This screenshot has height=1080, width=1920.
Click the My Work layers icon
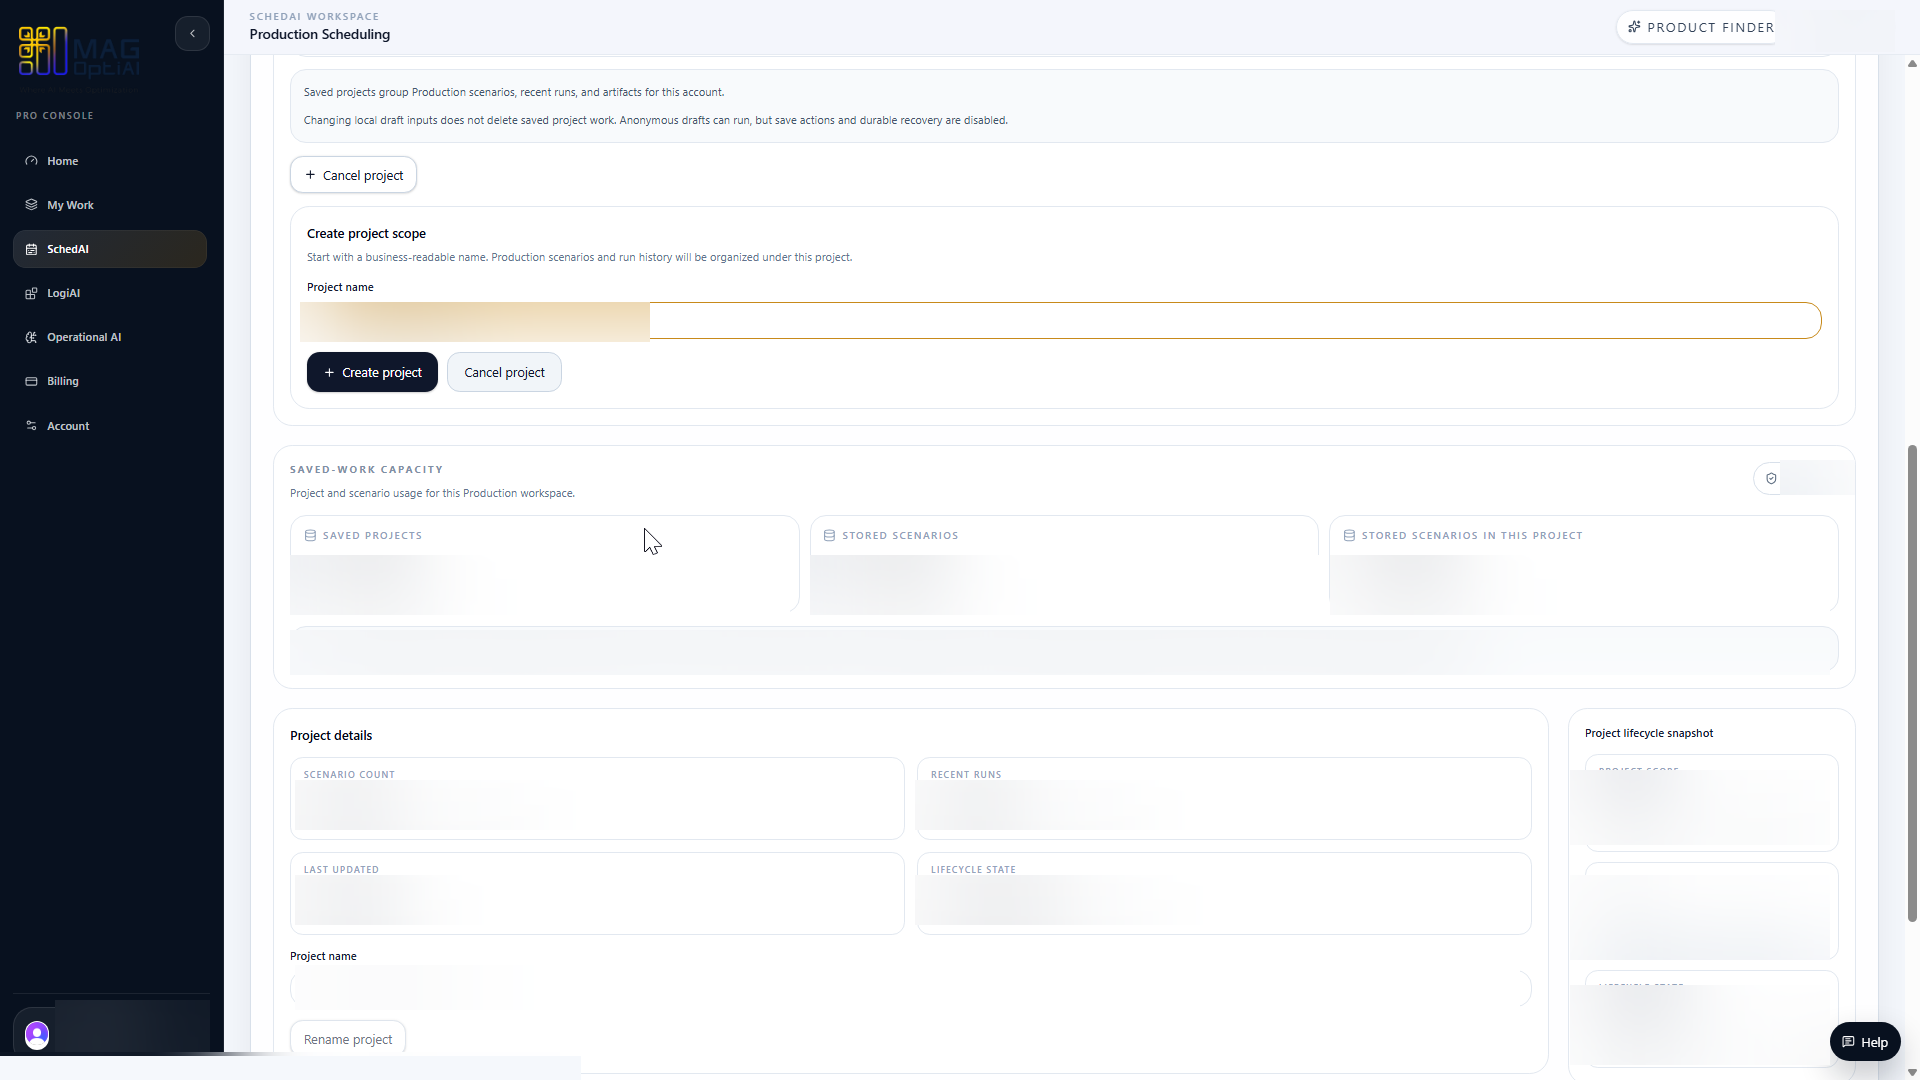click(x=31, y=205)
